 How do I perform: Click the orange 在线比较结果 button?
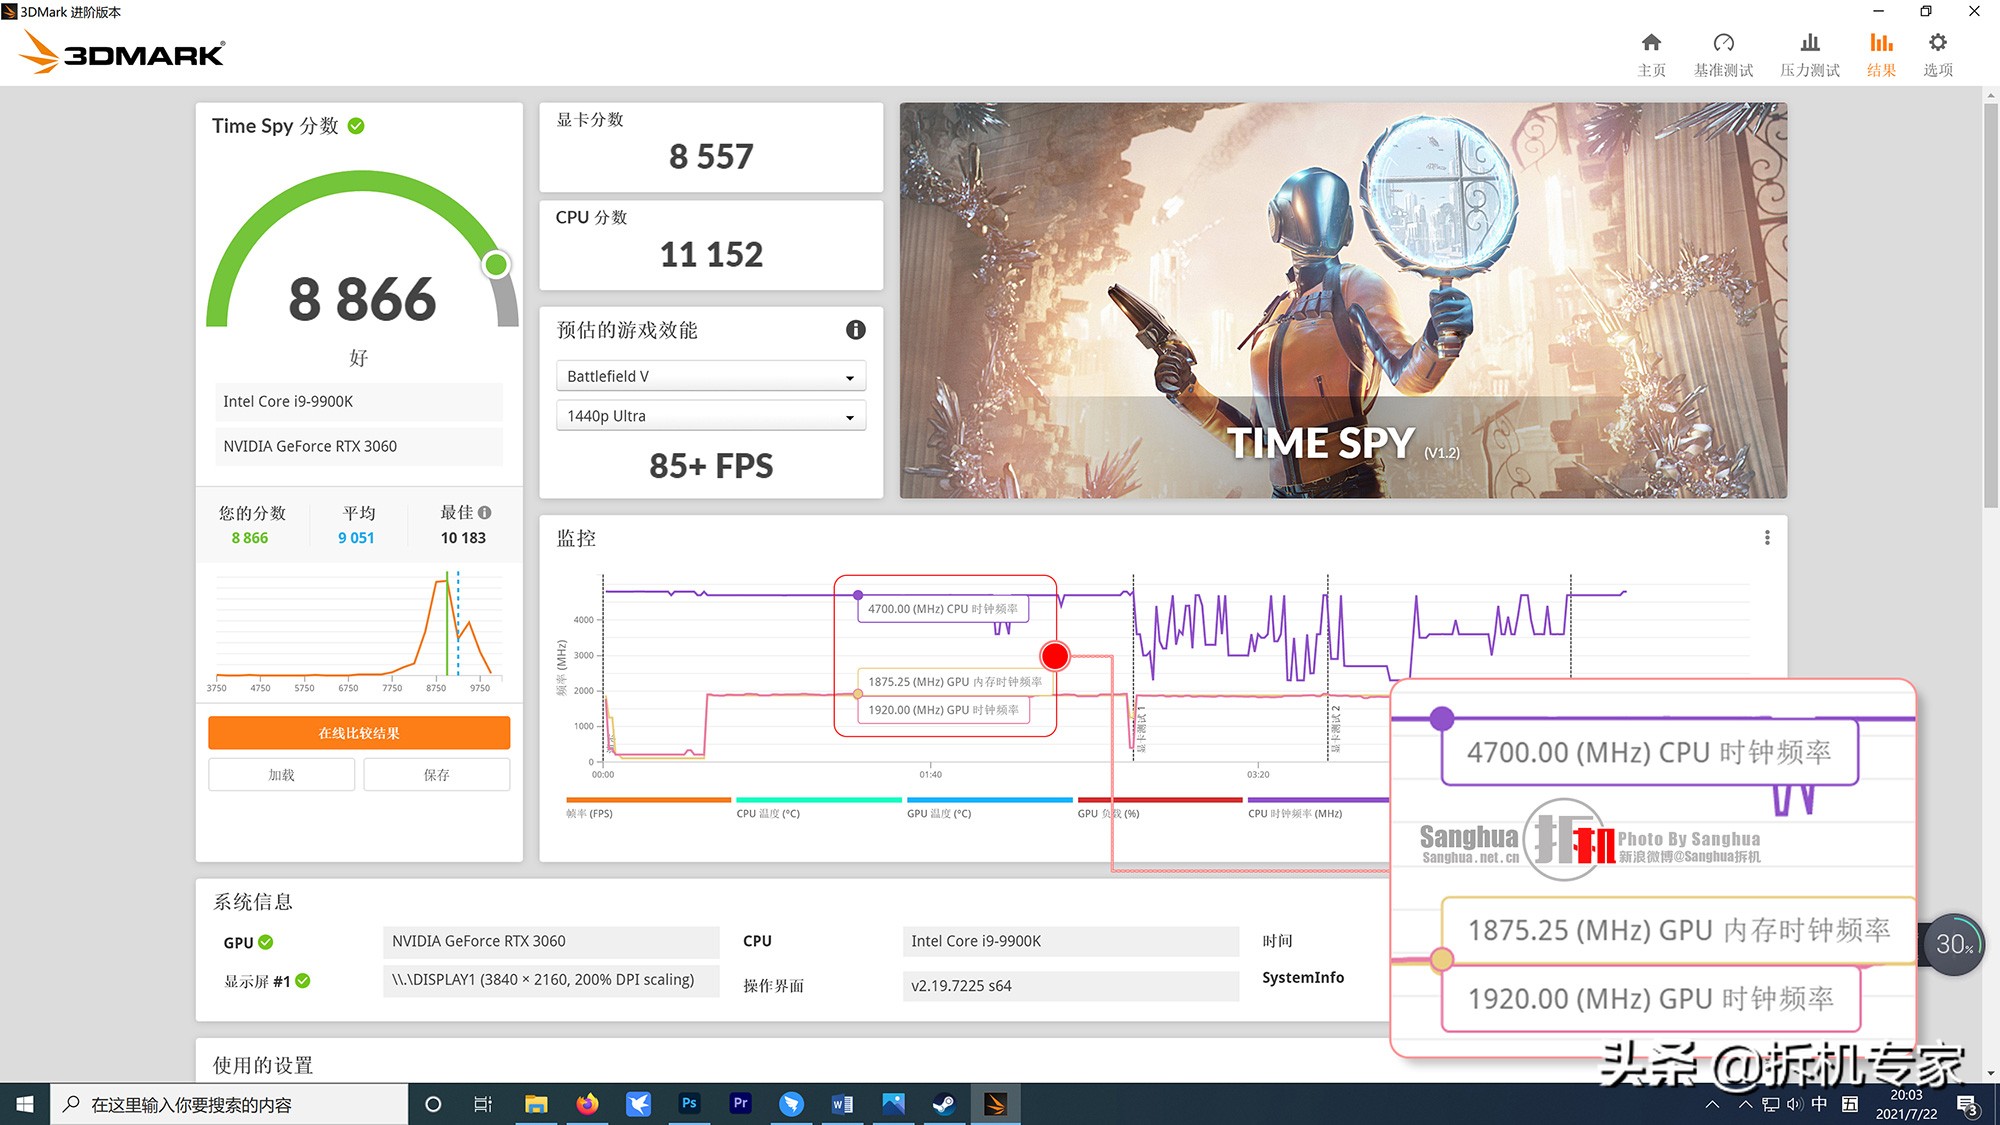(358, 732)
